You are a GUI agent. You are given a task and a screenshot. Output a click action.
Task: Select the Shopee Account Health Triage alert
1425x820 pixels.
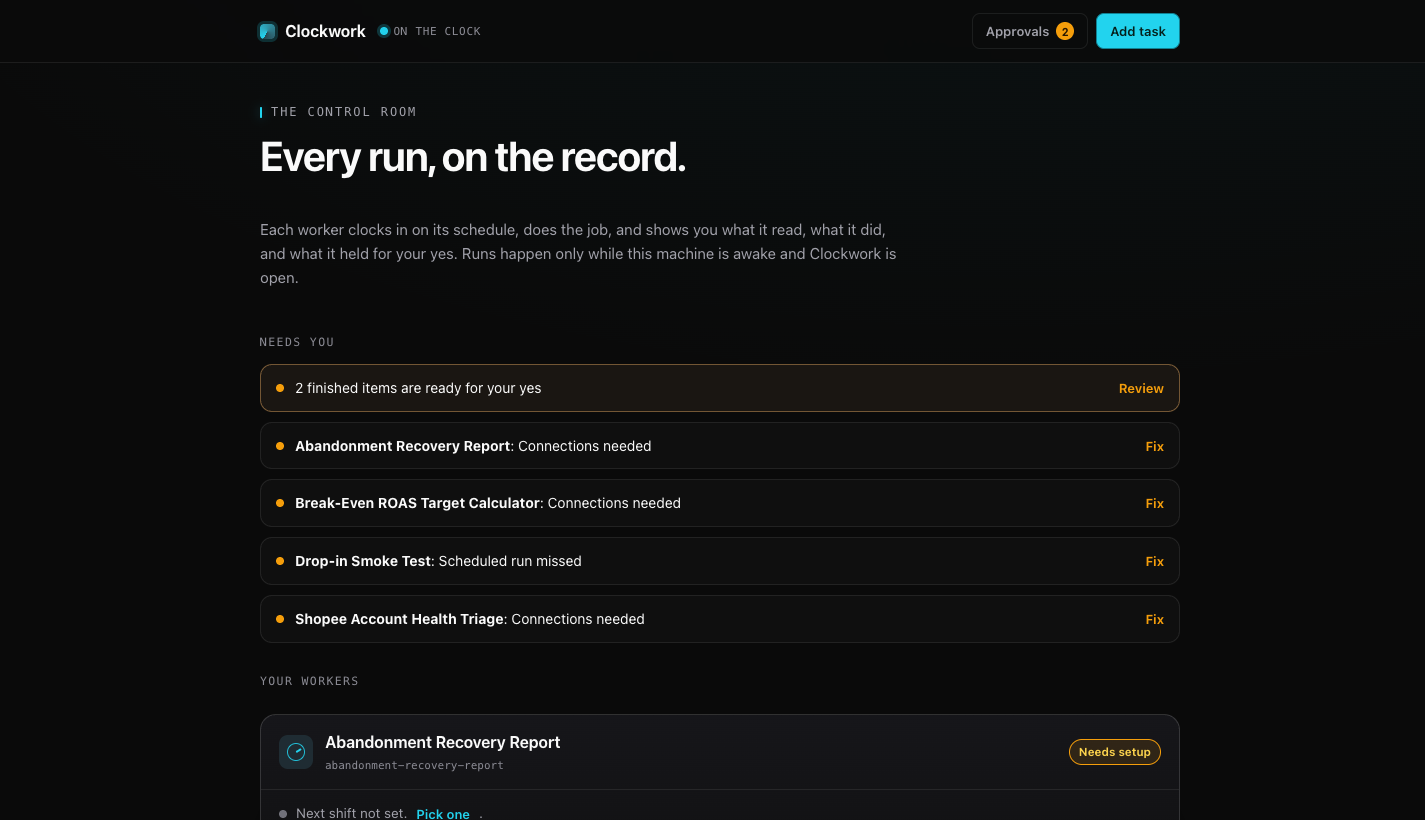pyautogui.click(x=720, y=619)
